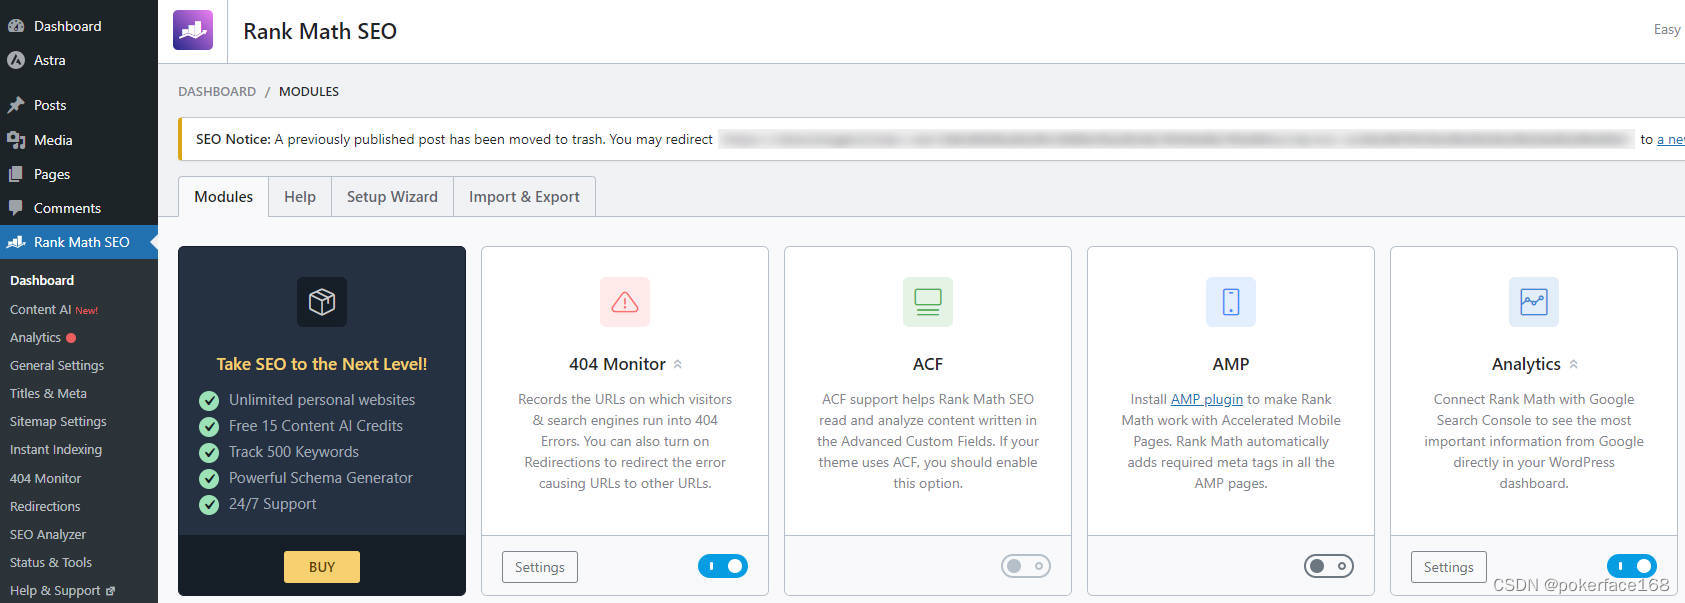Open Settings for the 404 Monitor module
The height and width of the screenshot is (603, 1685).
tap(540, 567)
